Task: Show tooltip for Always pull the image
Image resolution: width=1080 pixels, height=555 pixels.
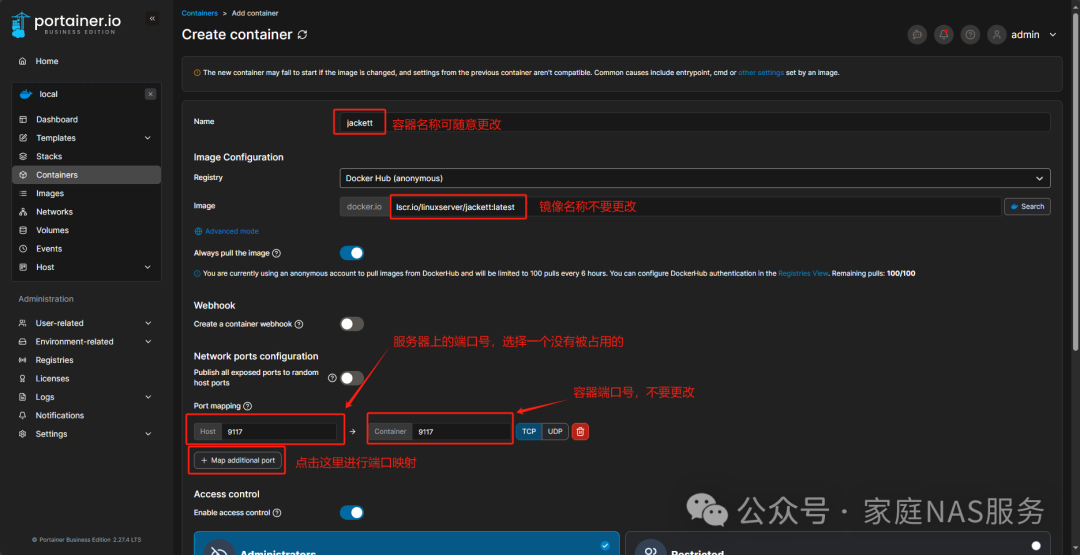Action: tap(276, 253)
